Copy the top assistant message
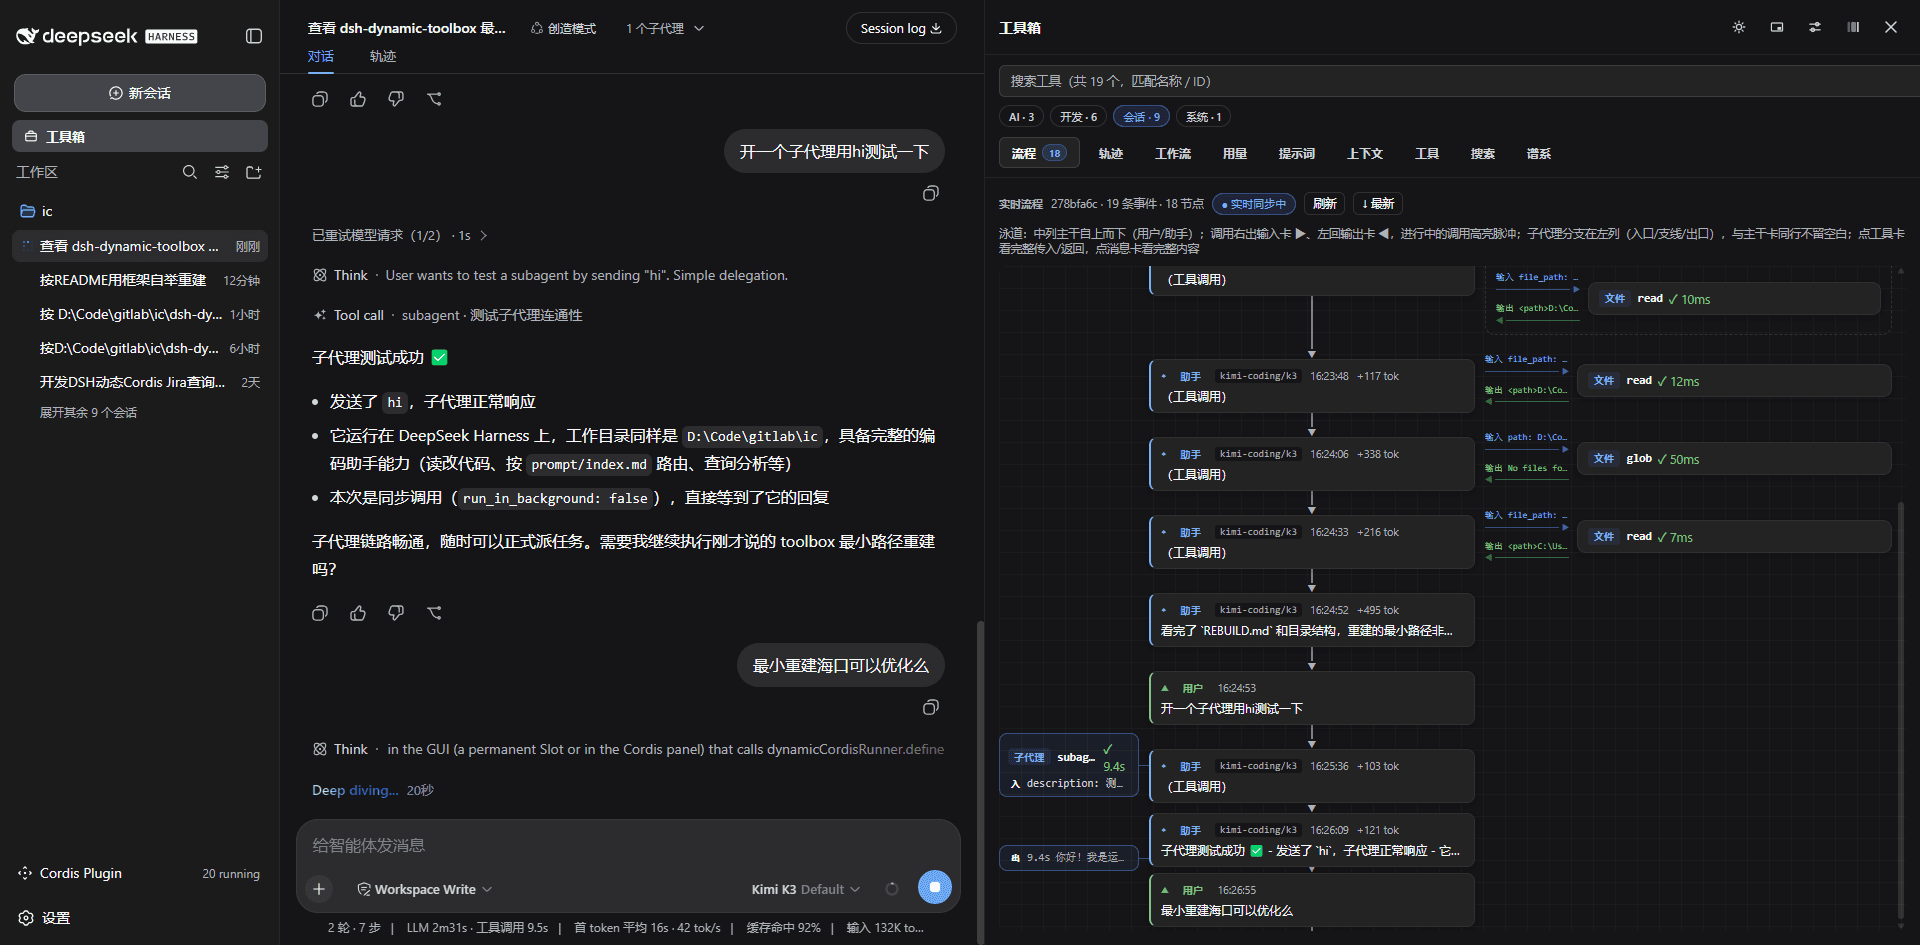Image resolution: width=1920 pixels, height=945 pixels. (320, 99)
